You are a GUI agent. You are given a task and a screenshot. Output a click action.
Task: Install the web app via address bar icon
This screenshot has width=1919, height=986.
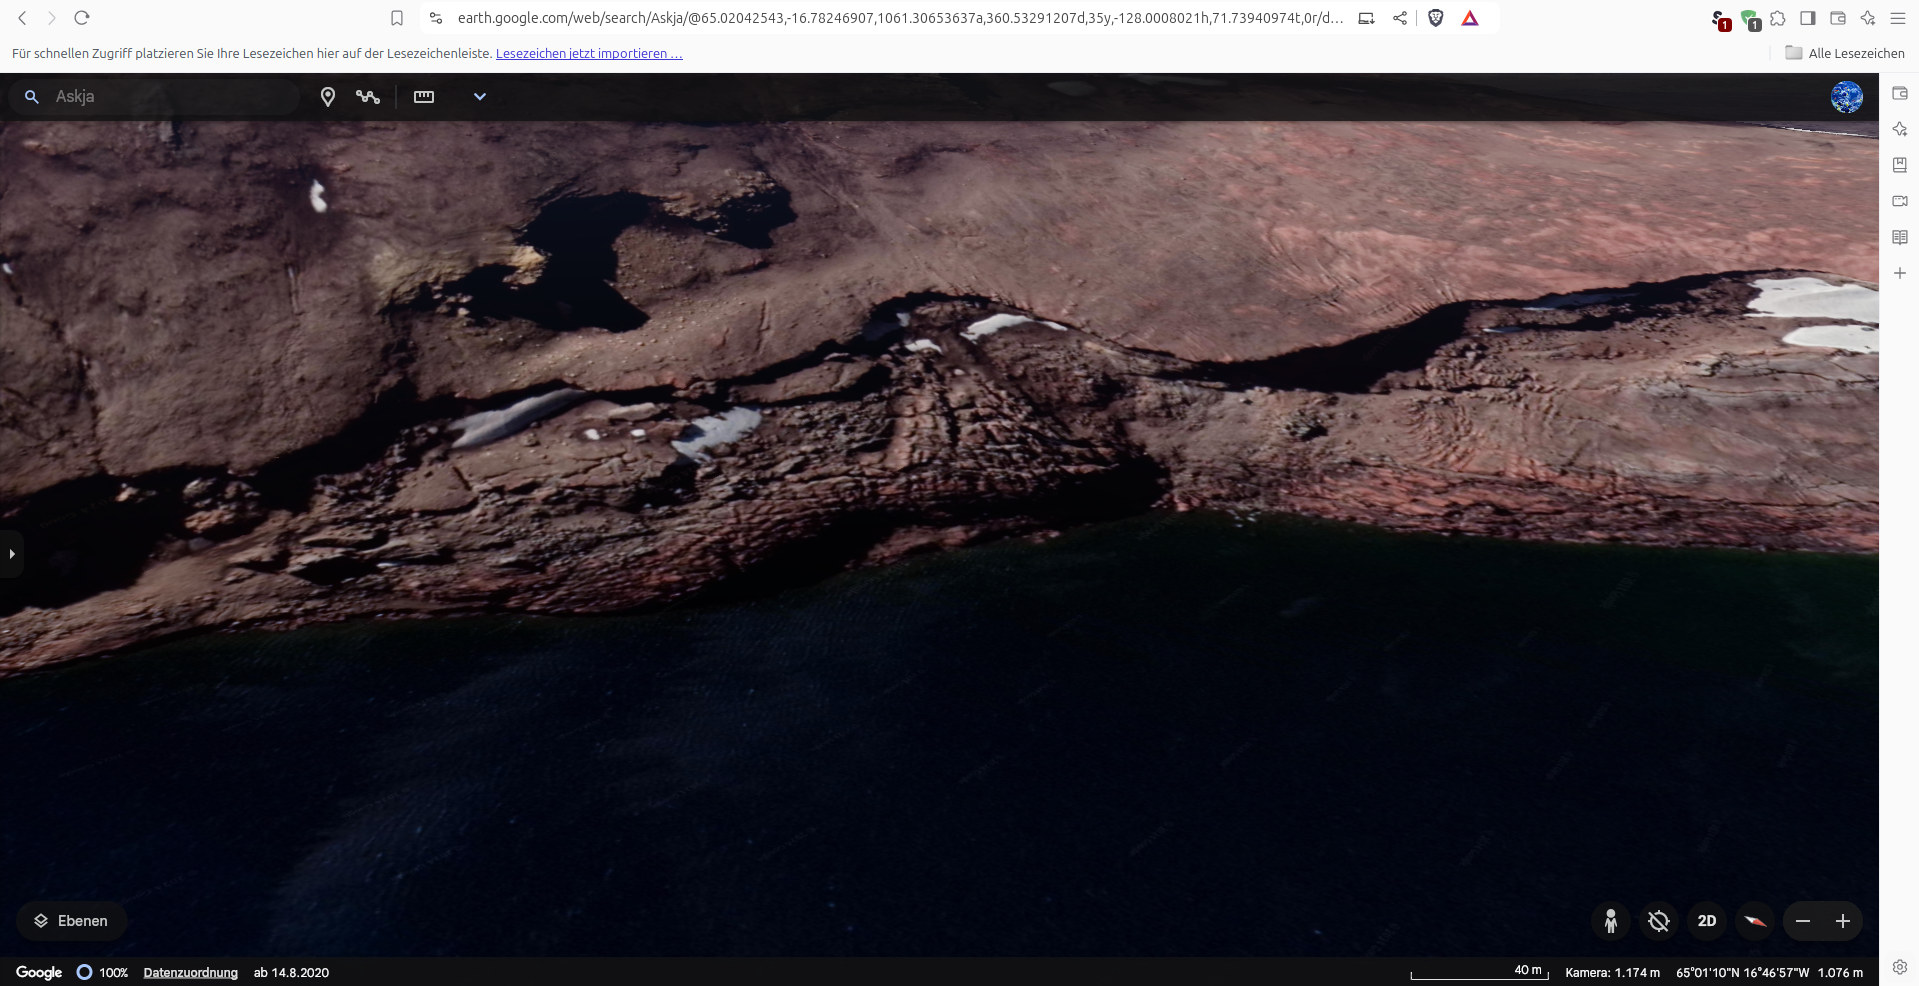coord(1366,18)
